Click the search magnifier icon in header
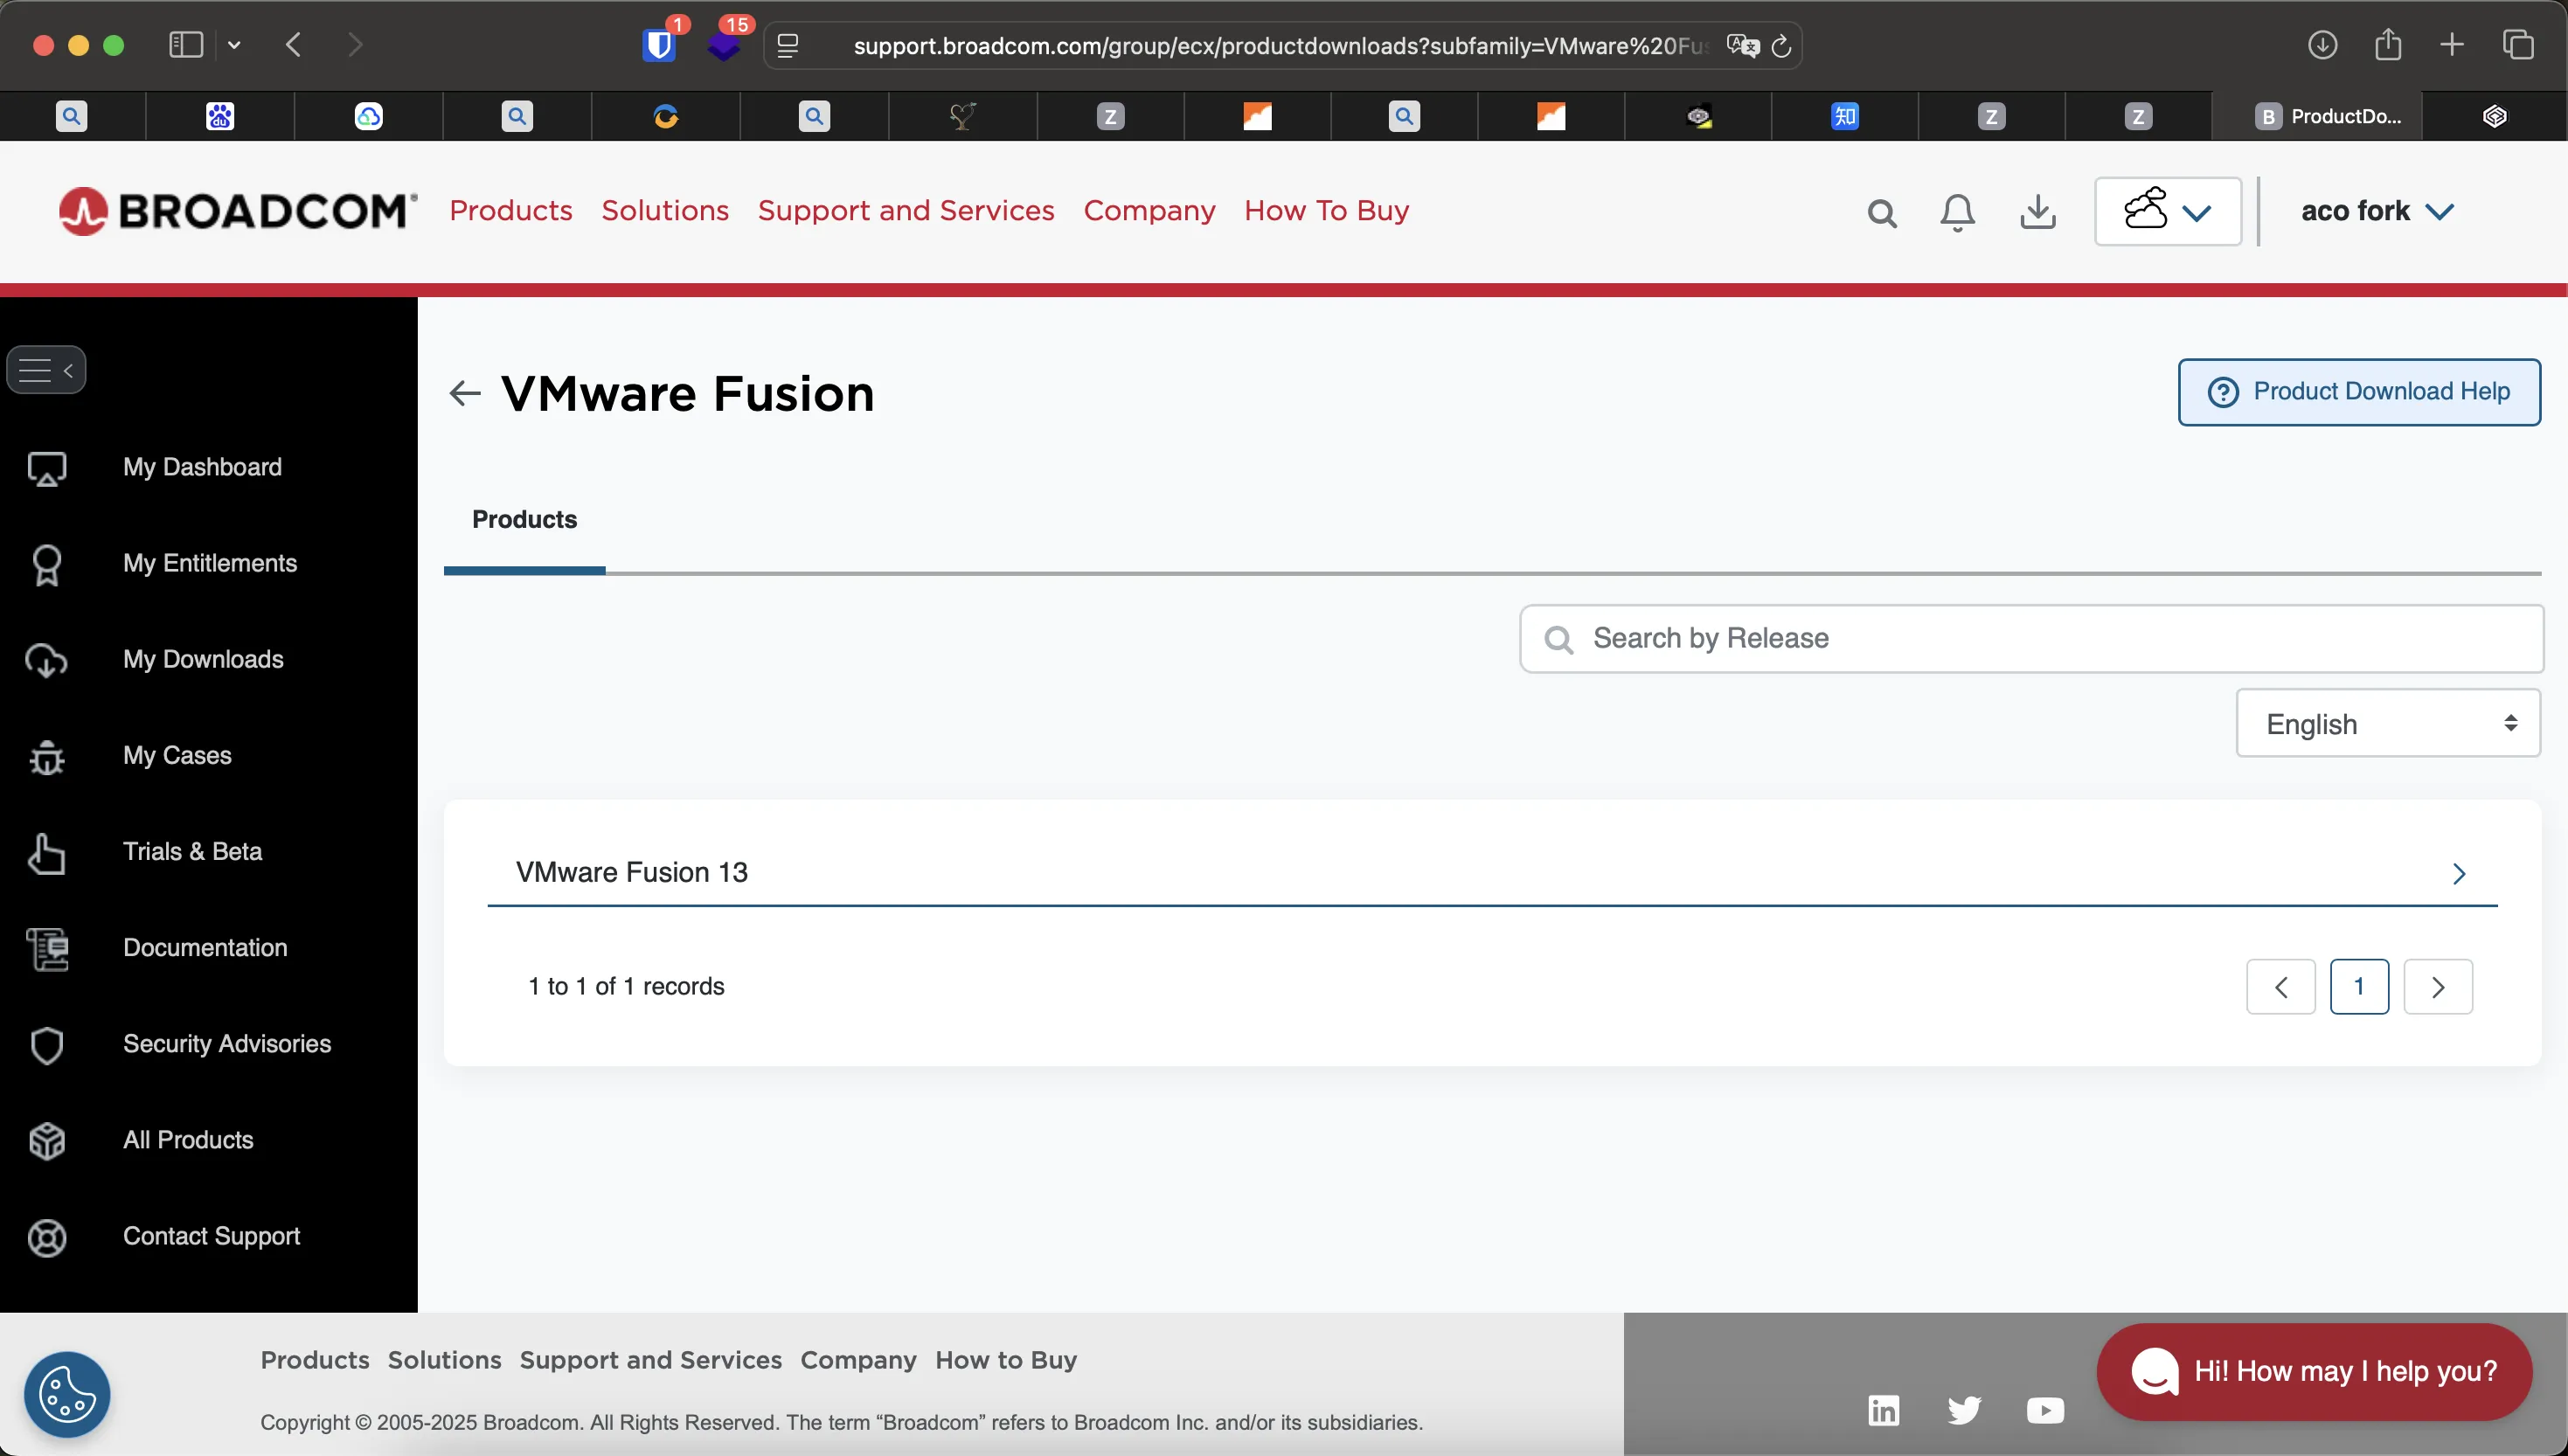Image resolution: width=2568 pixels, height=1456 pixels. pos(1881,212)
